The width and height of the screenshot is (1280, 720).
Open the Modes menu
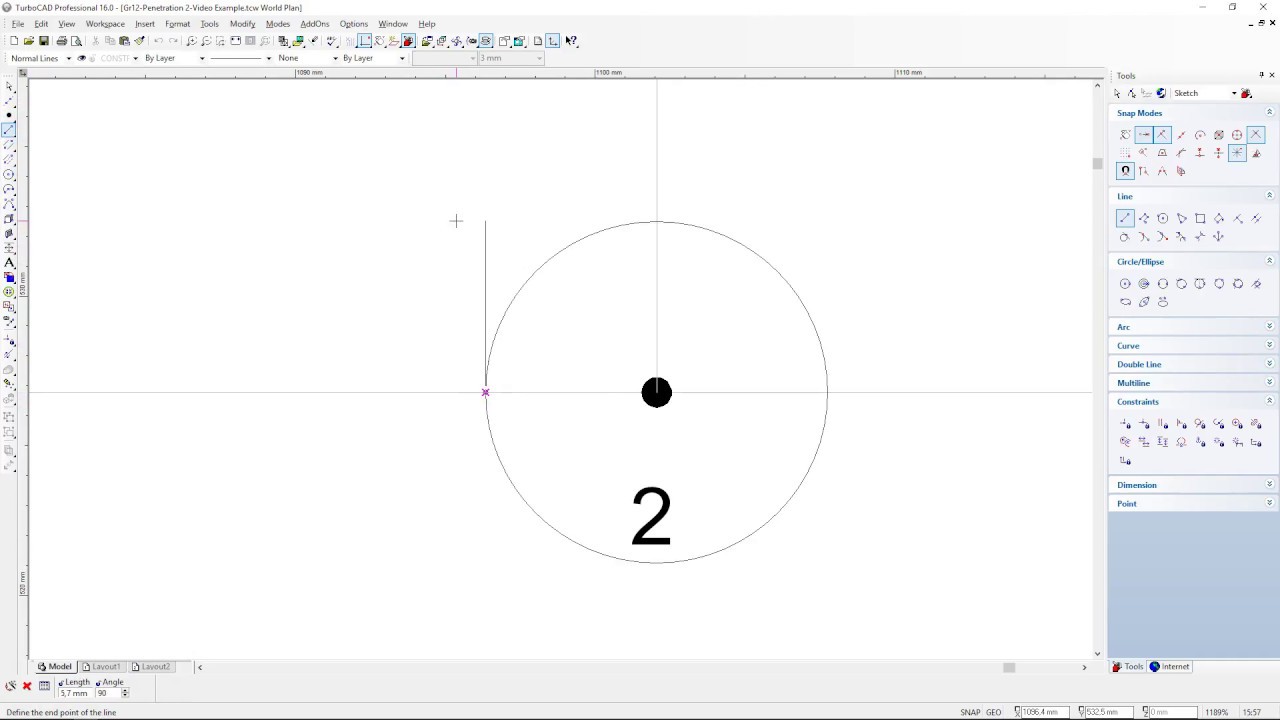tap(277, 24)
